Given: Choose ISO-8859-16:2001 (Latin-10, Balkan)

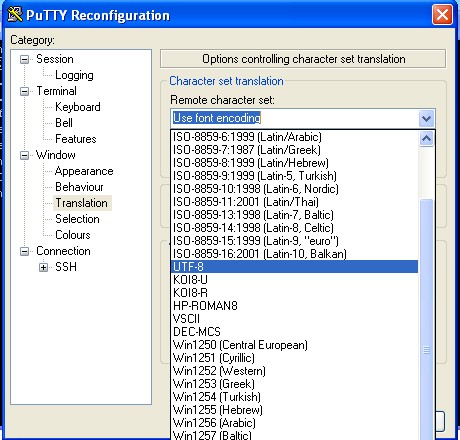Looking at the screenshot, I should coord(295,254).
